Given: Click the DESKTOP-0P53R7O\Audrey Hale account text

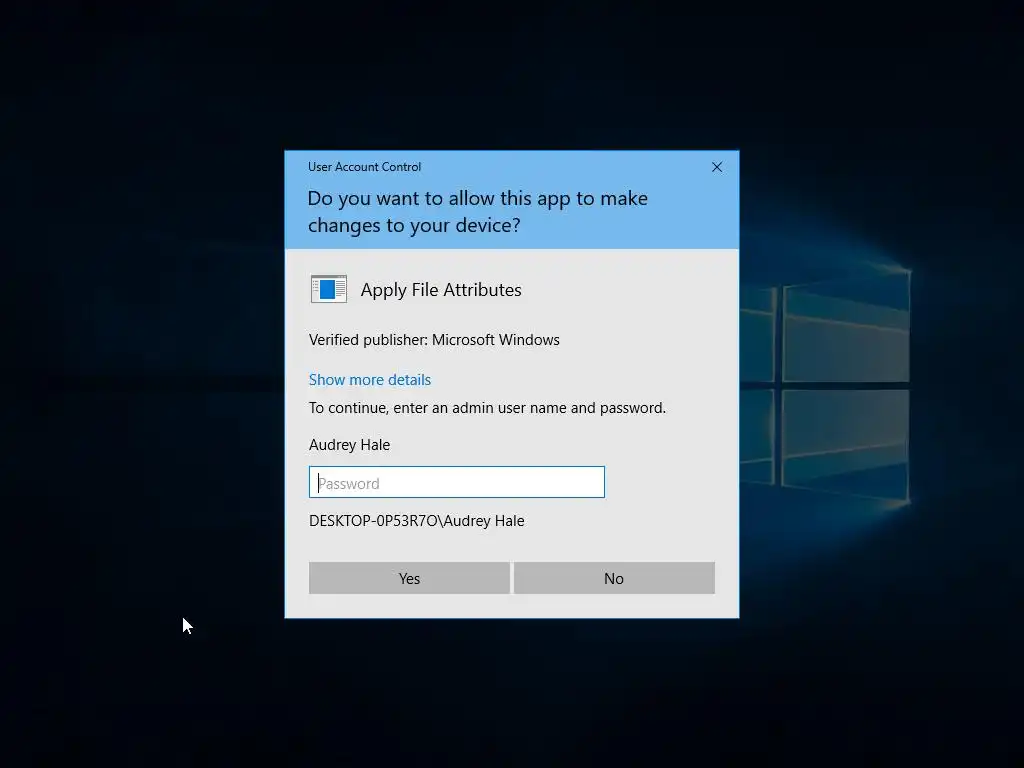Looking at the screenshot, I should click(x=417, y=520).
